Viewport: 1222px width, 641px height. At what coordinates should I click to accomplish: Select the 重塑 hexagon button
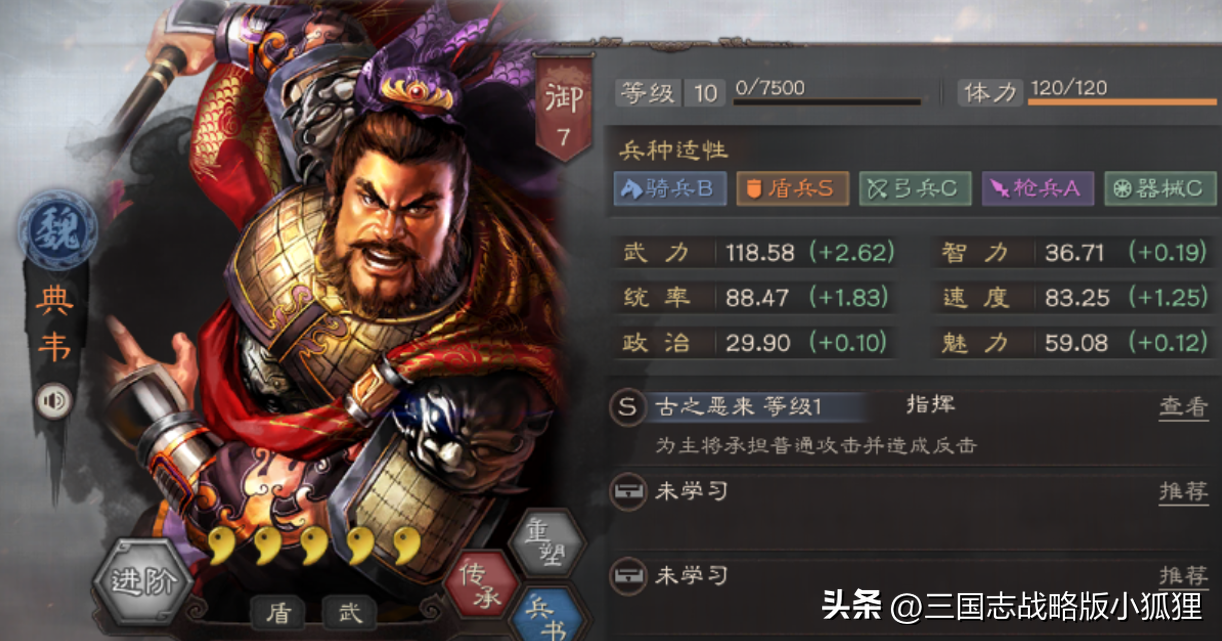tap(545, 541)
